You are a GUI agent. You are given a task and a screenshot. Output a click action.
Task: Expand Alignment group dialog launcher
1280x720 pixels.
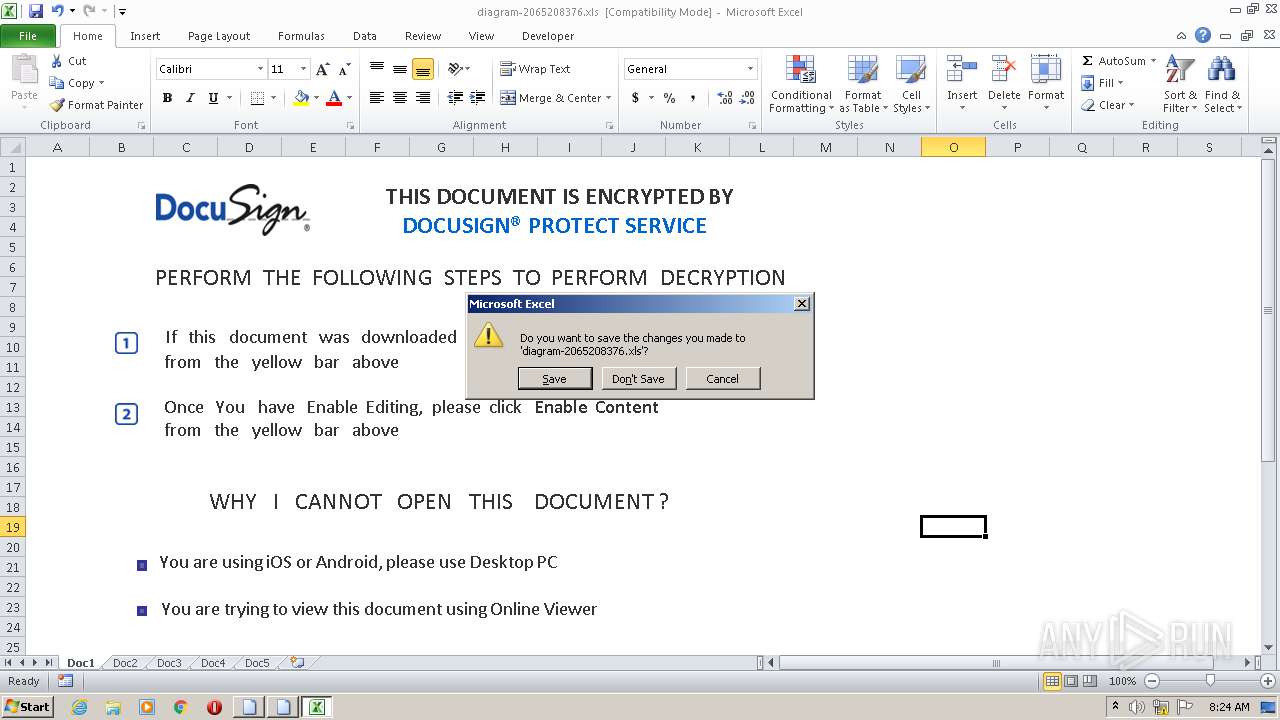[609, 126]
